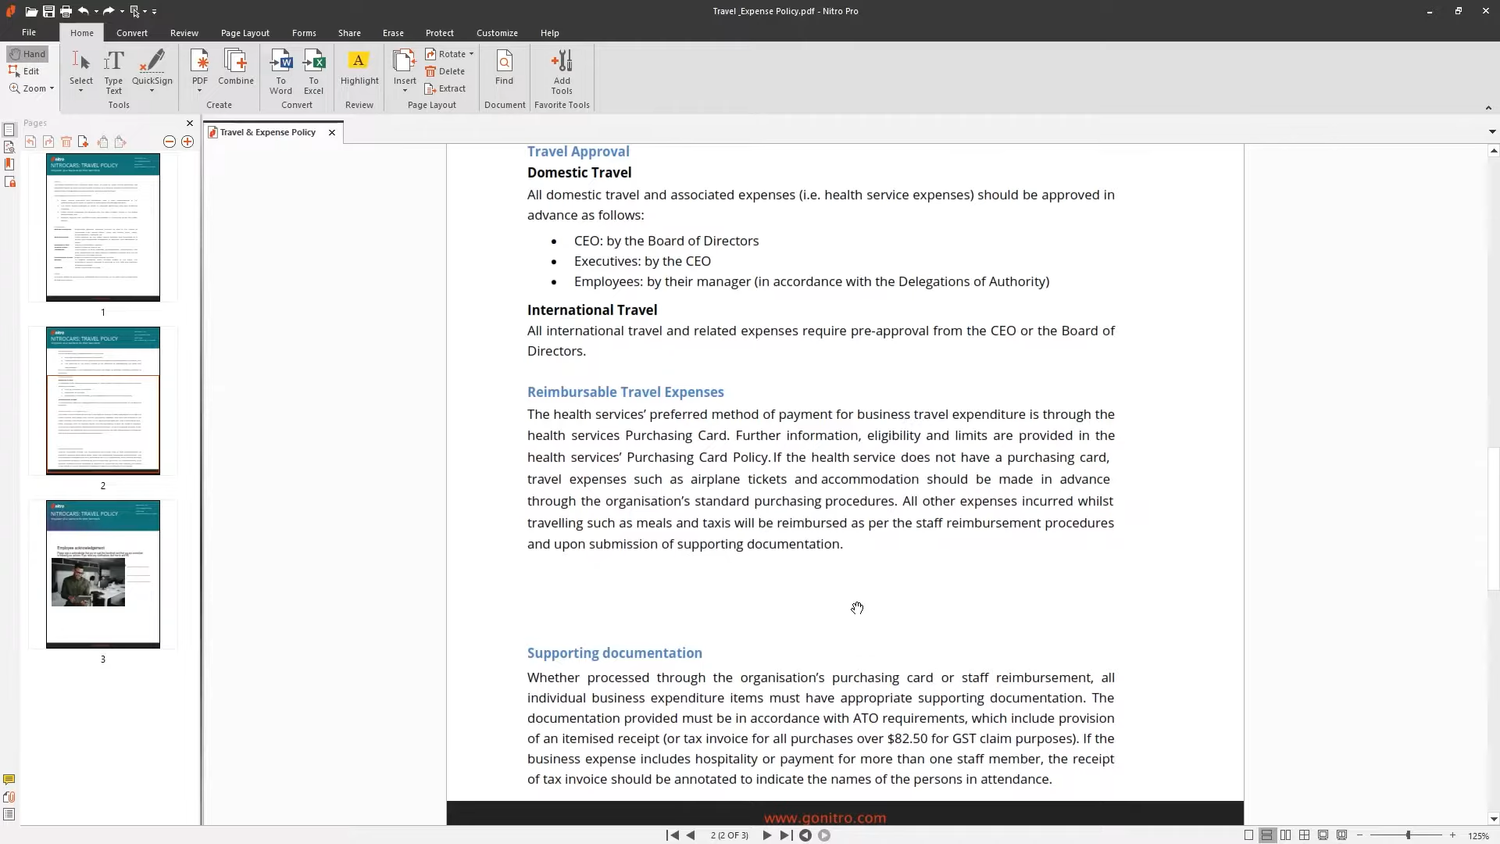Switch to the Convert ribbon tab
The height and width of the screenshot is (844, 1500).
point(132,33)
